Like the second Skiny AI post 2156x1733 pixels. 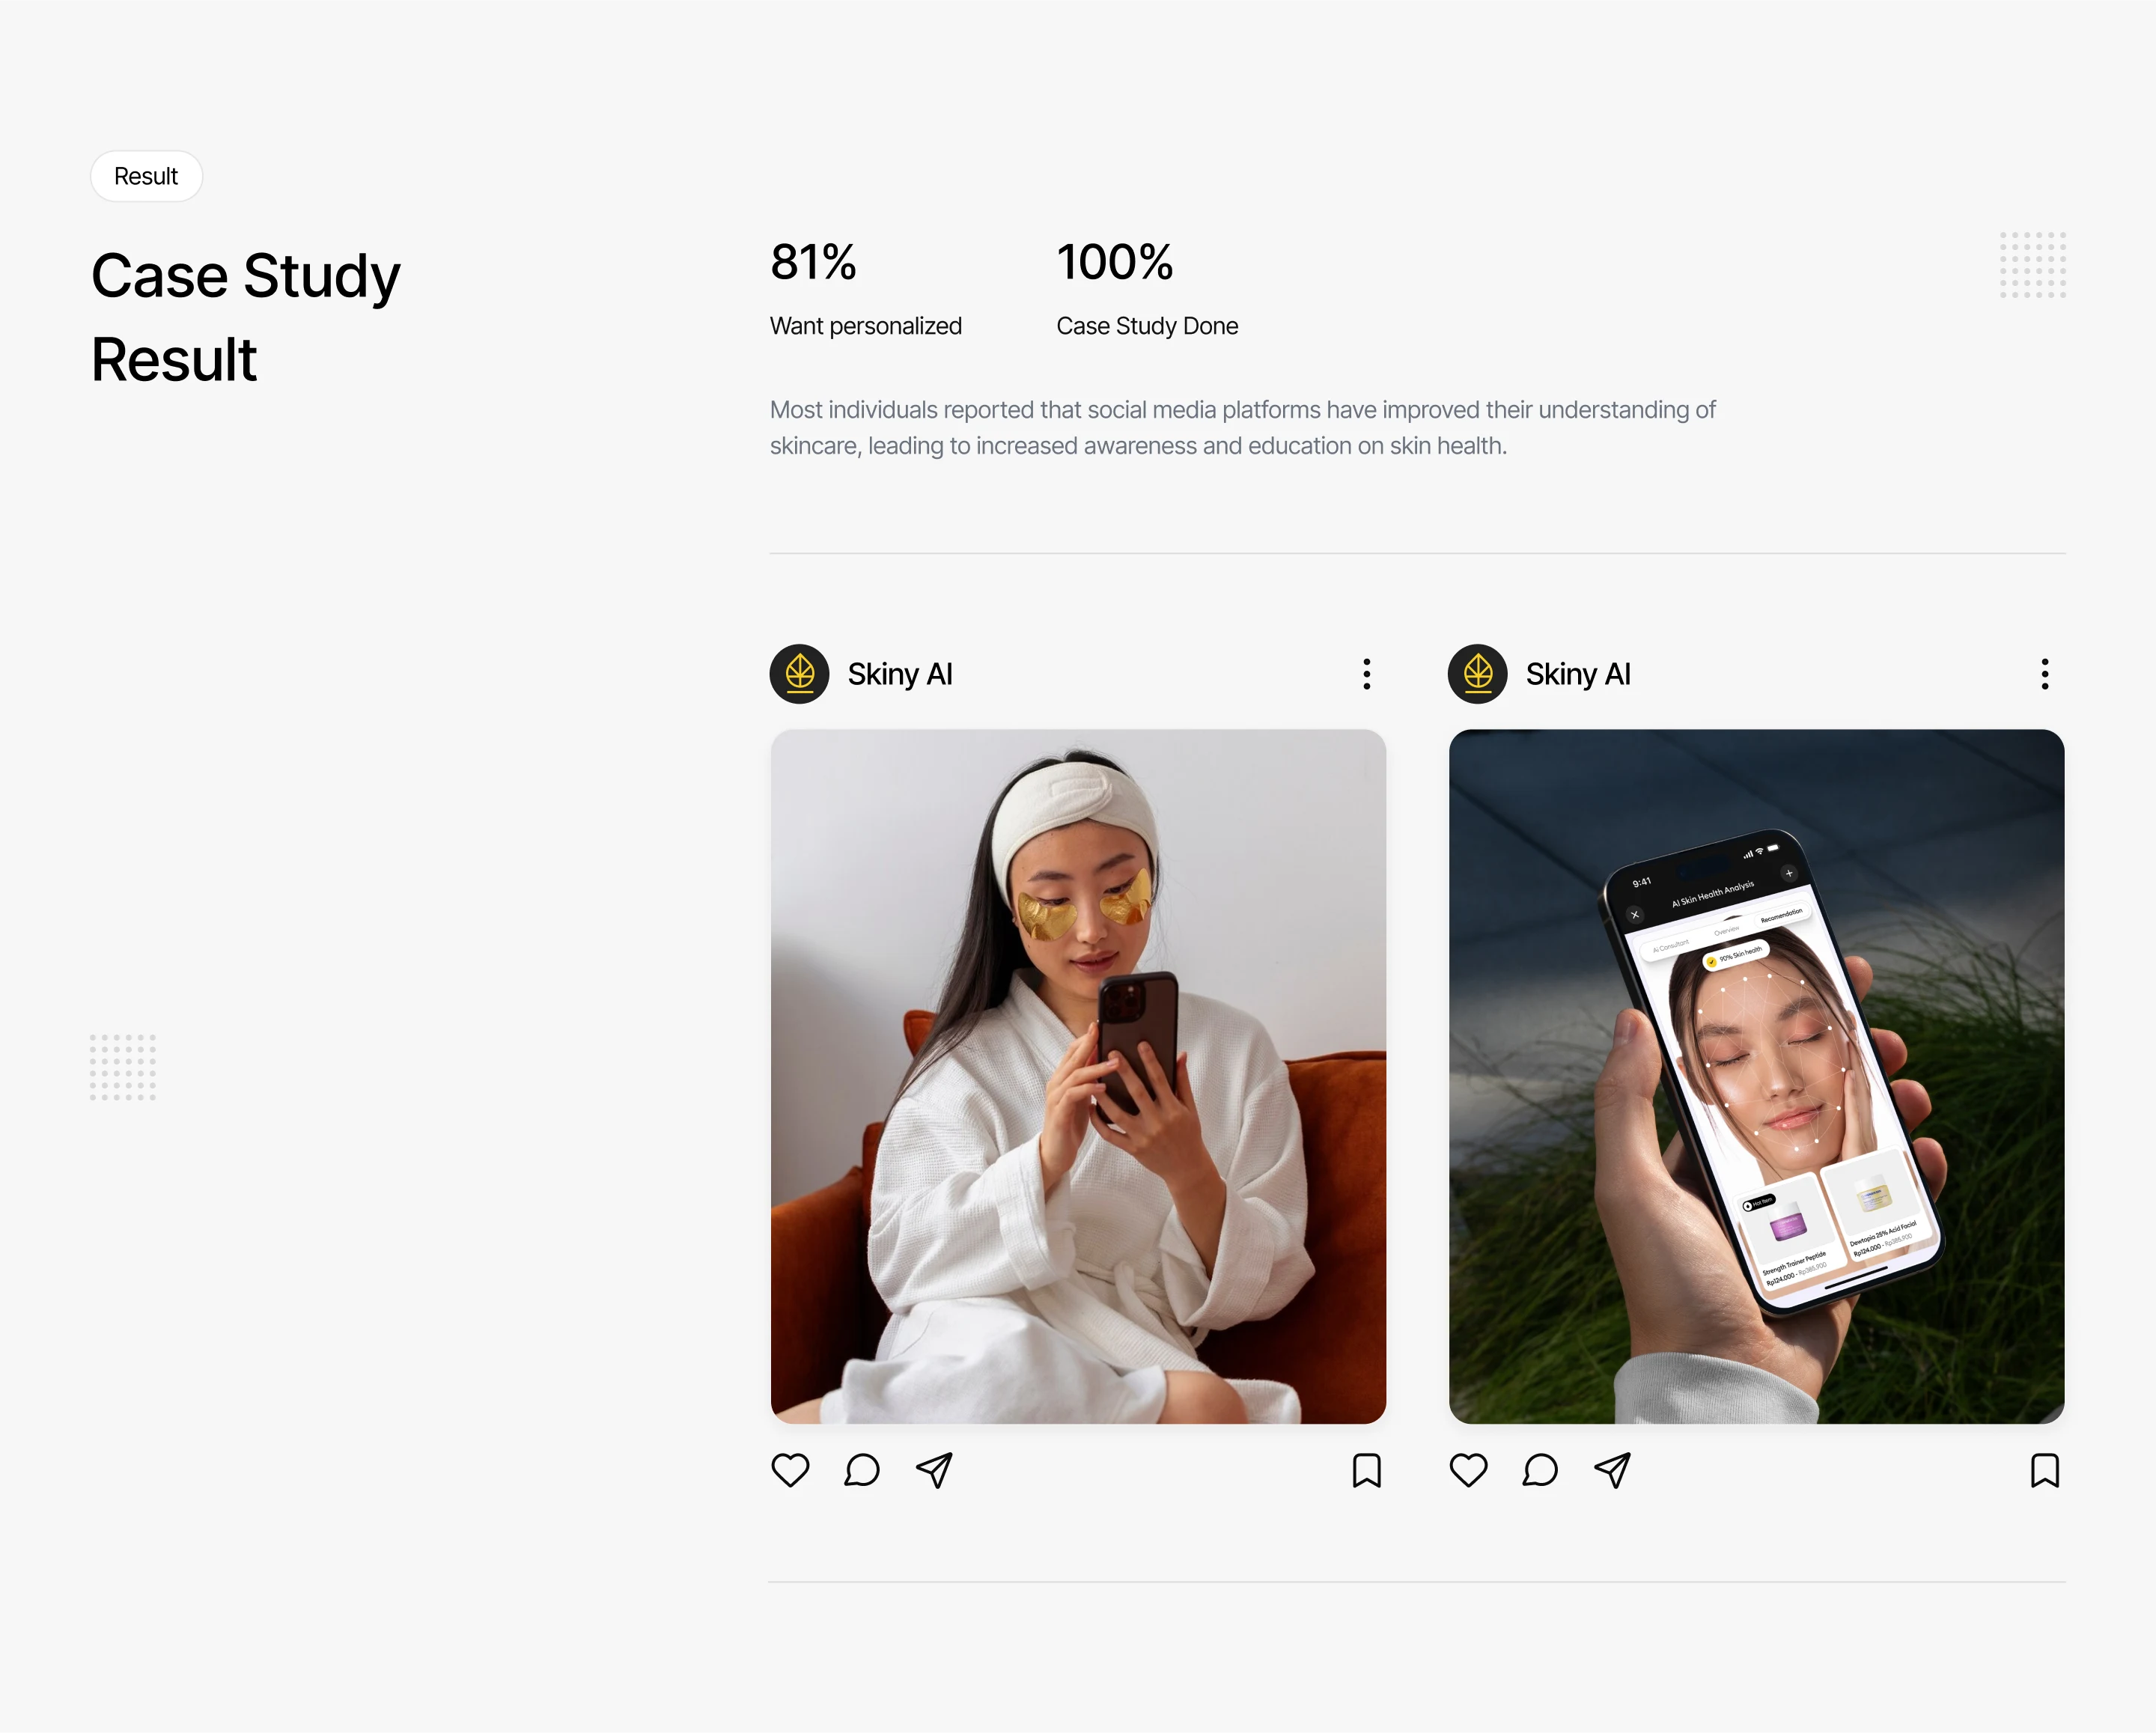click(1468, 1470)
